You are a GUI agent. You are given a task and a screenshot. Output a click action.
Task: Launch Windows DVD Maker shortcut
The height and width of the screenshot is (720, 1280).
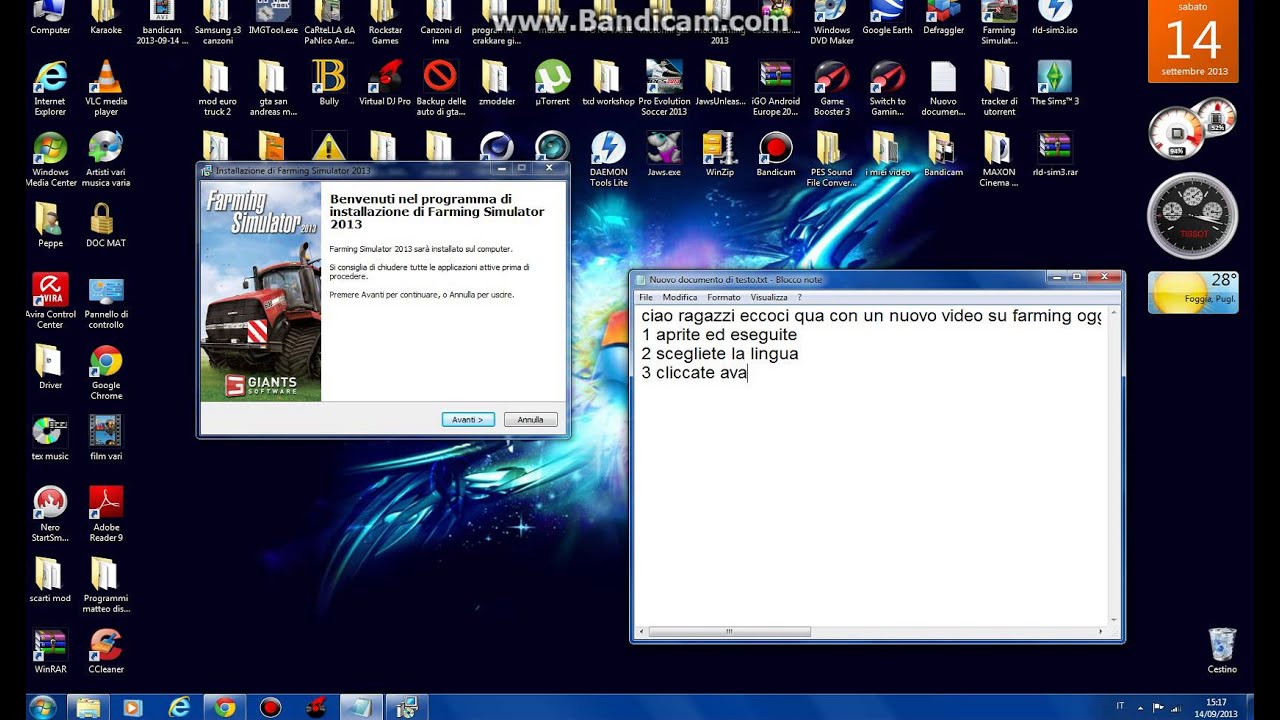click(832, 23)
